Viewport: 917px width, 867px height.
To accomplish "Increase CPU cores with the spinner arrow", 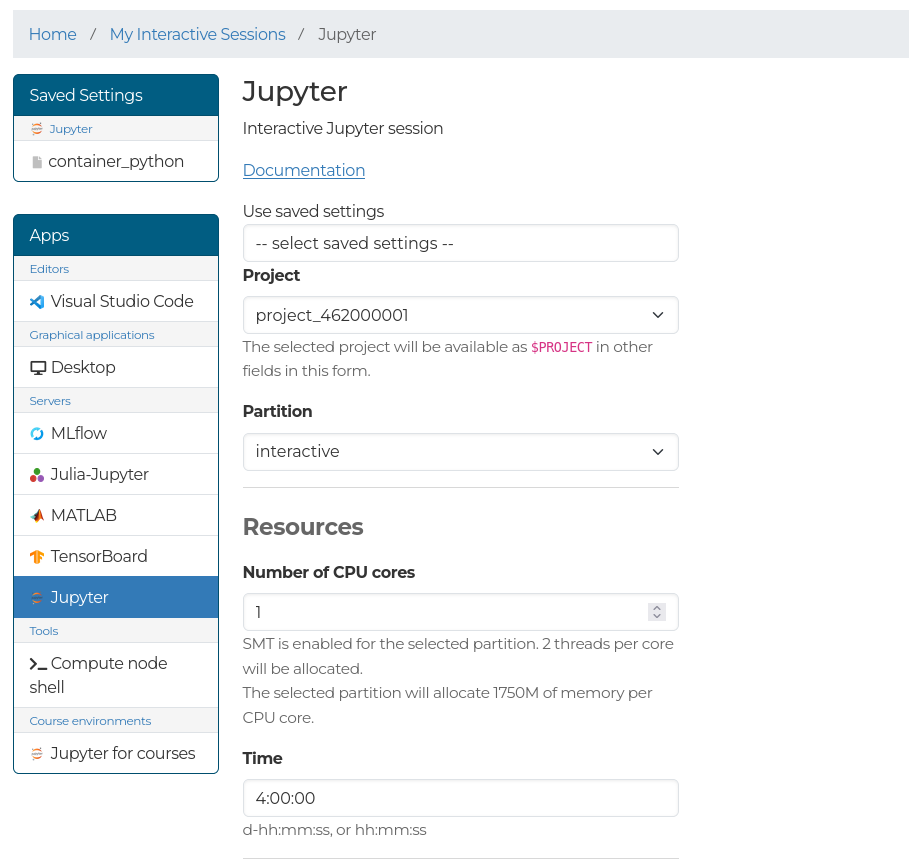I will point(657,605).
